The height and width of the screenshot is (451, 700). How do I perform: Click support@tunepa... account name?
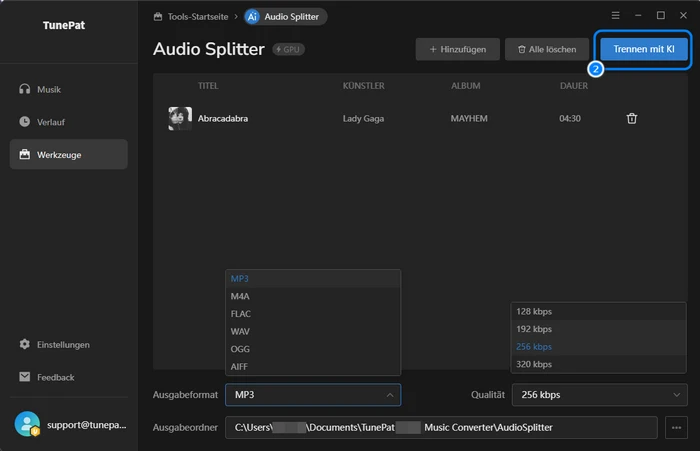[x=87, y=425]
